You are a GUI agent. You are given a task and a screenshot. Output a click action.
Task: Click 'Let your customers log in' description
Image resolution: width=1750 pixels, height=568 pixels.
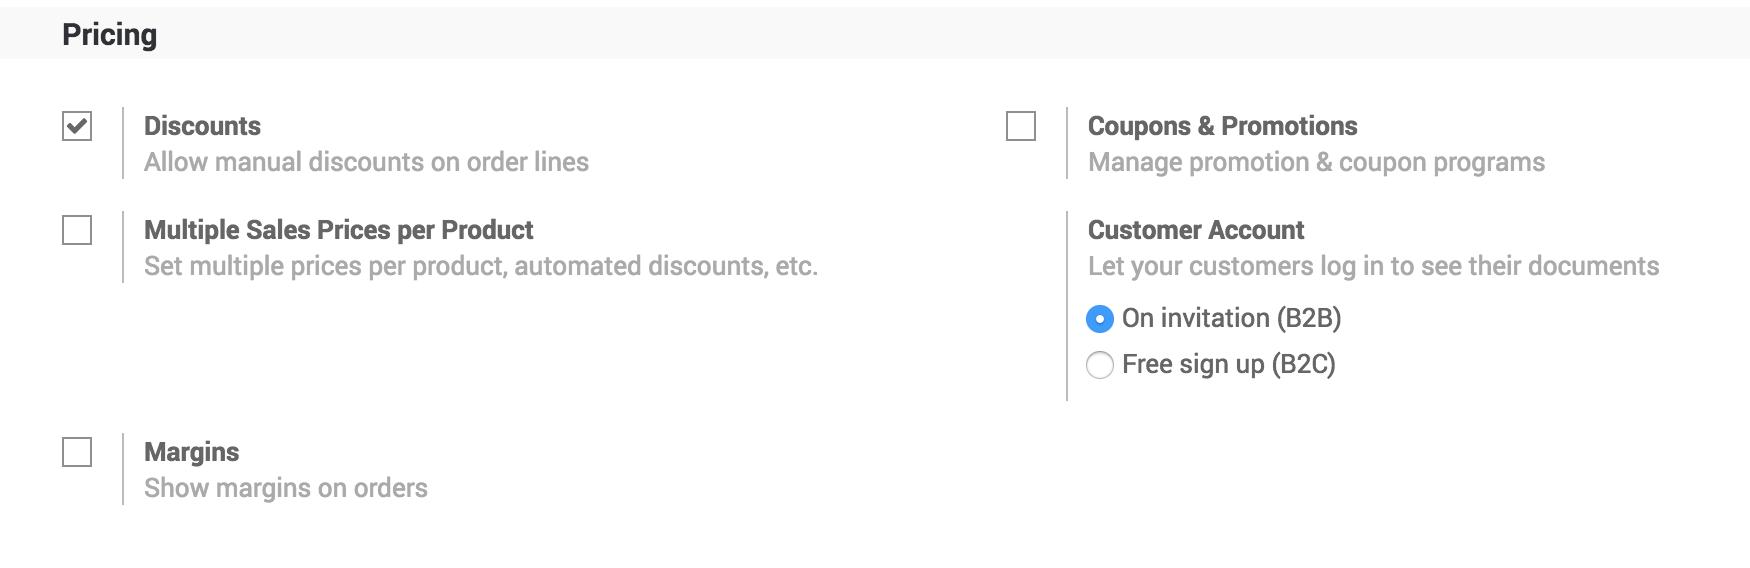[1373, 266]
